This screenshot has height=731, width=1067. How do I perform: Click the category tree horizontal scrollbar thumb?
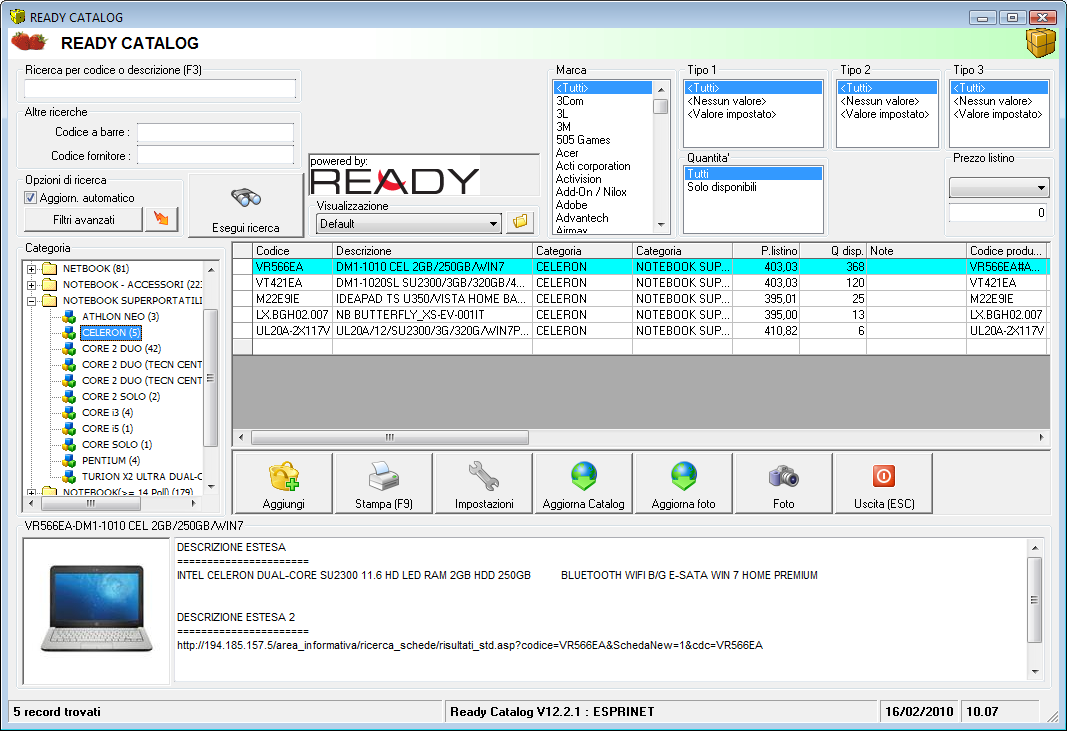pos(91,504)
